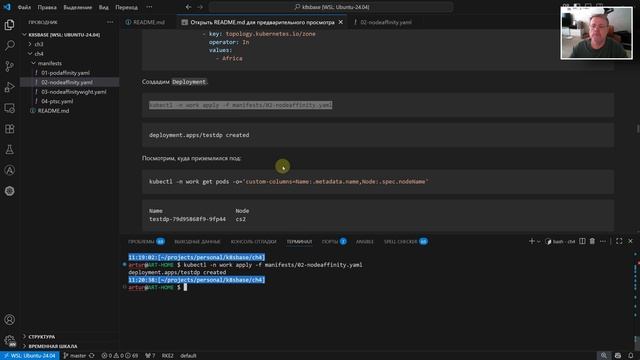Open the Search view in activity bar
The image size is (640, 360).
(x=9, y=45)
